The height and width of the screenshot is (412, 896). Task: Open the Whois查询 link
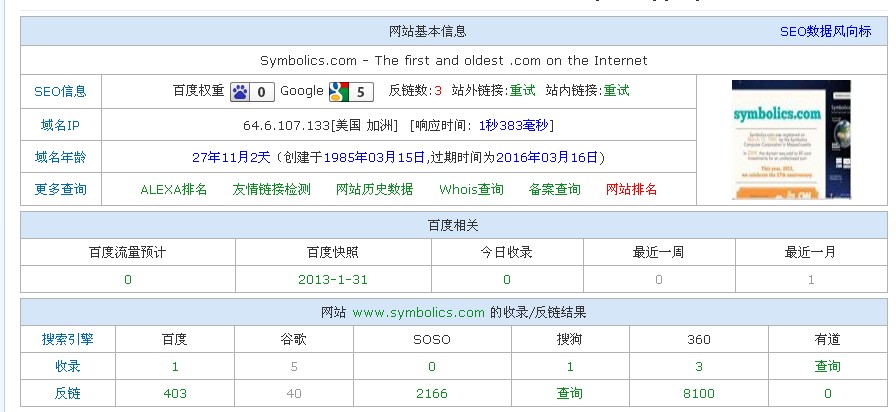(471, 189)
